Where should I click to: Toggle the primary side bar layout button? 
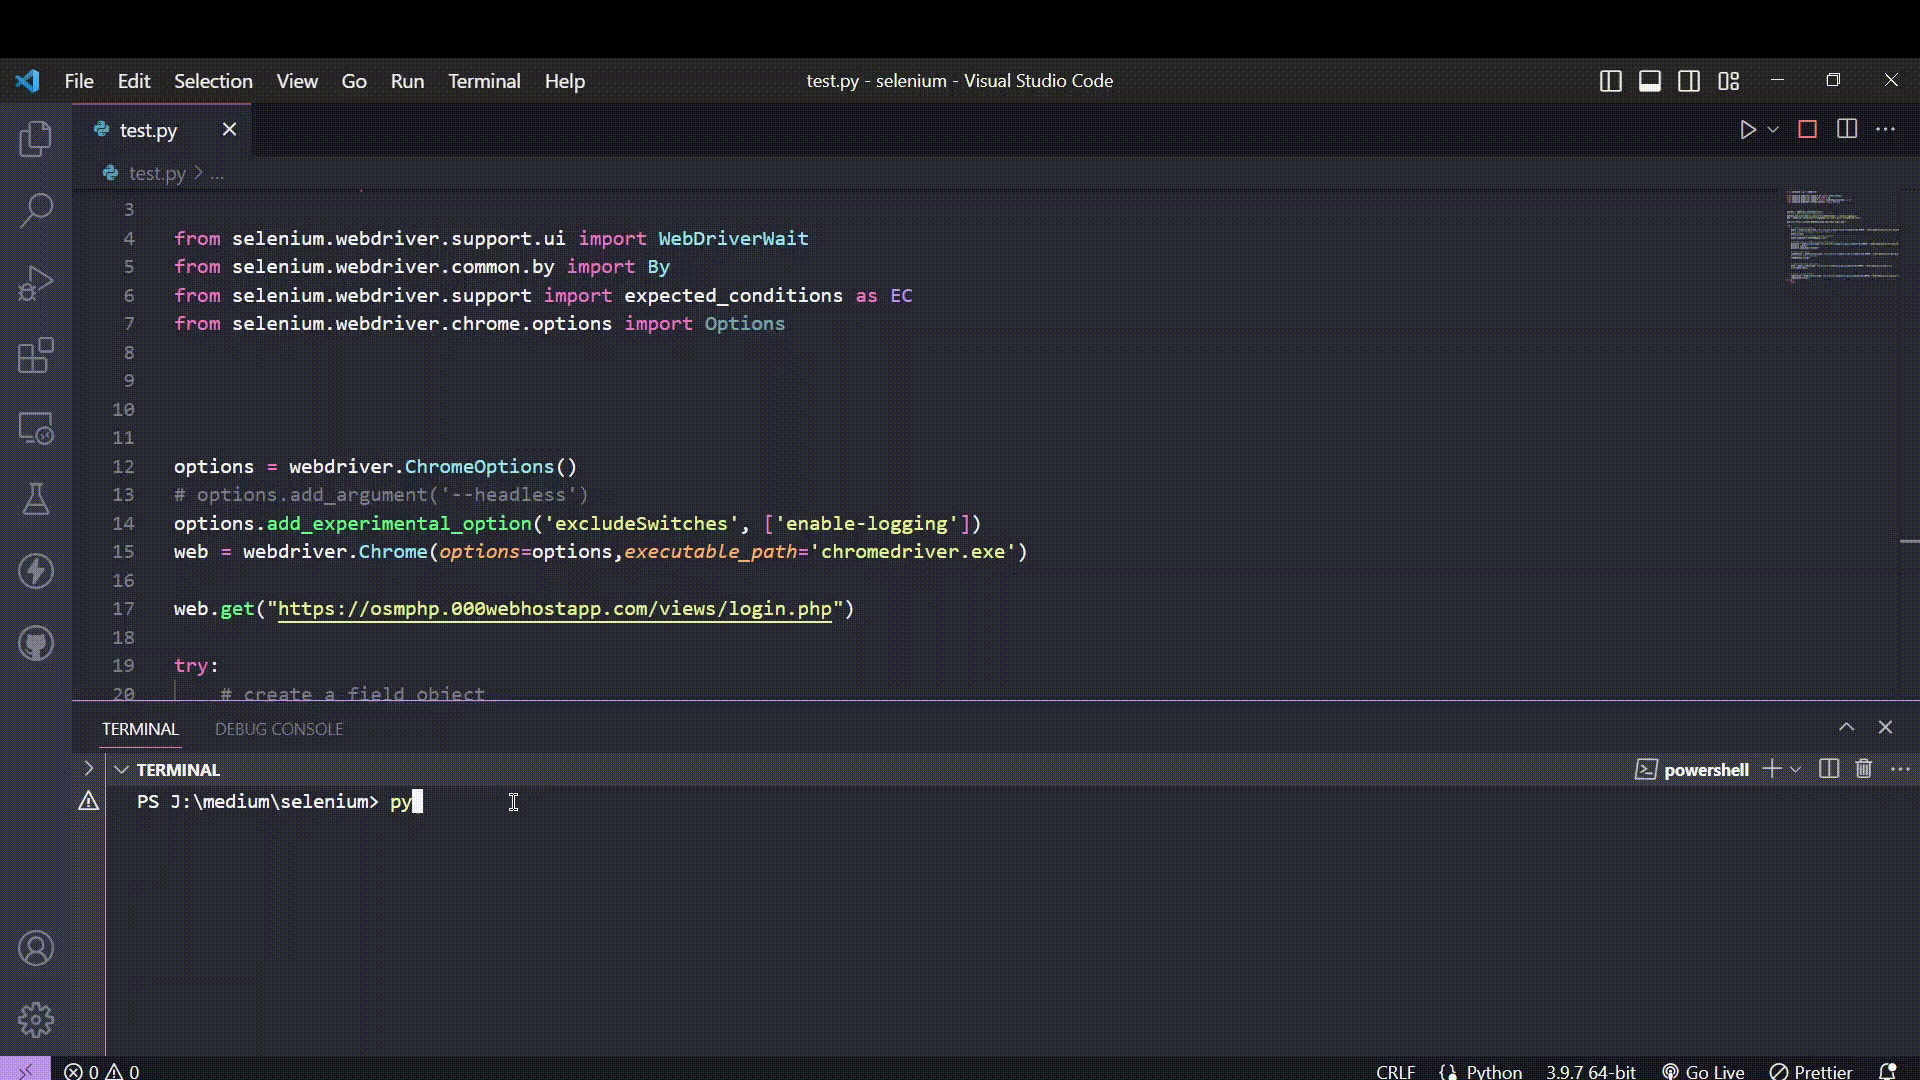click(1610, 81)
